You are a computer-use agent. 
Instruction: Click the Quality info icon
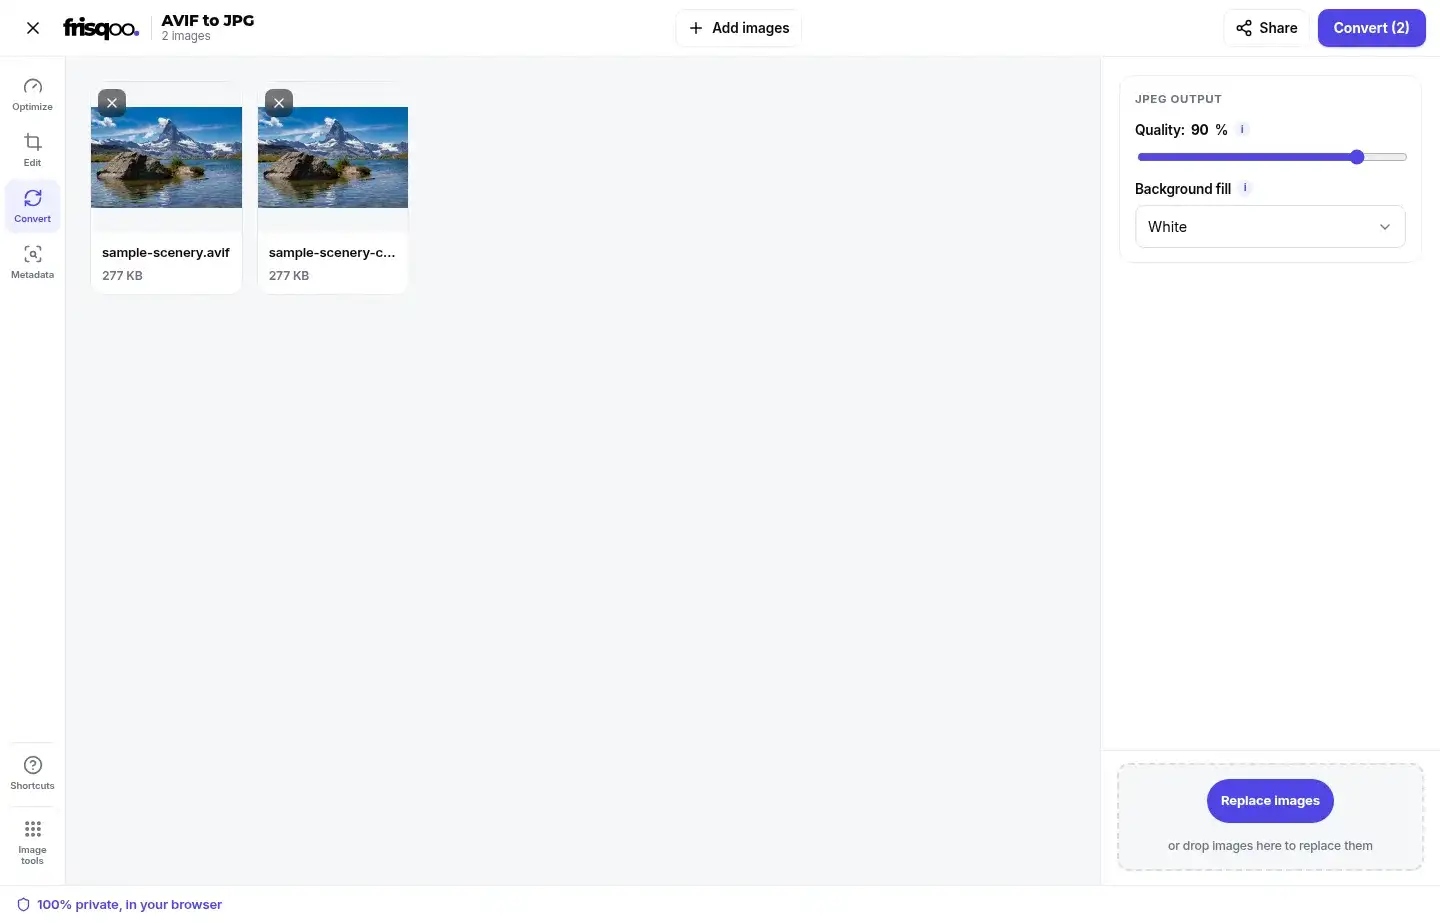pos(1242,129)
